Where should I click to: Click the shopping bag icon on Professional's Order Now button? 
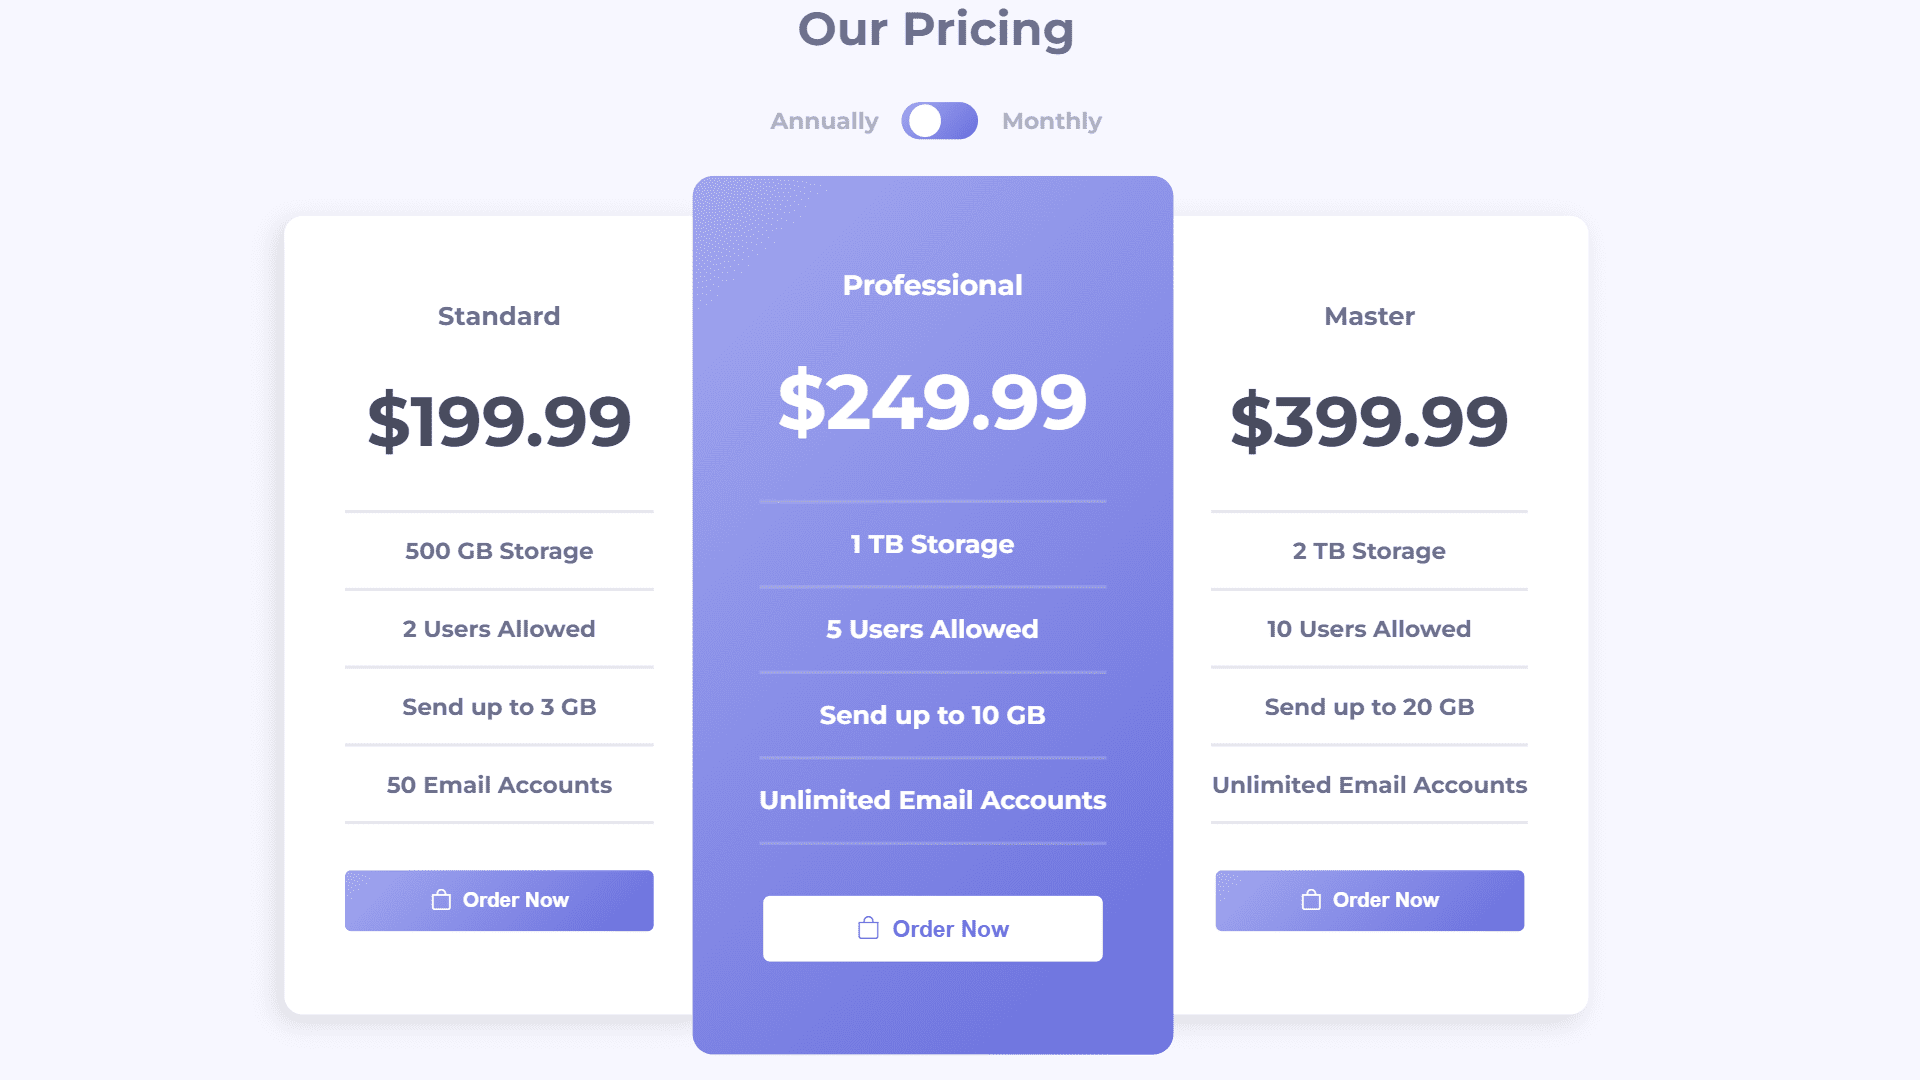[x=868, y=928]
